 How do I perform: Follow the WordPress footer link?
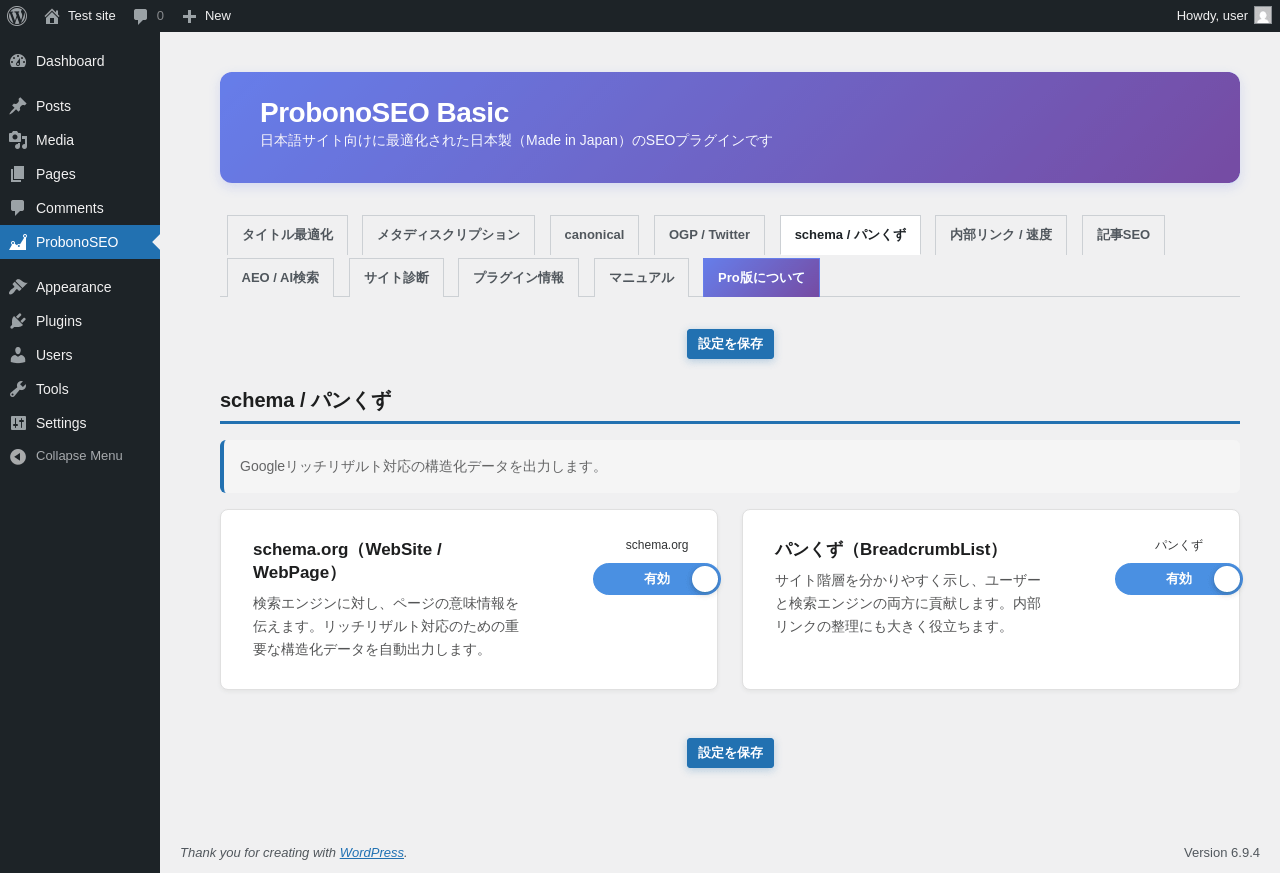coord(372,853)
